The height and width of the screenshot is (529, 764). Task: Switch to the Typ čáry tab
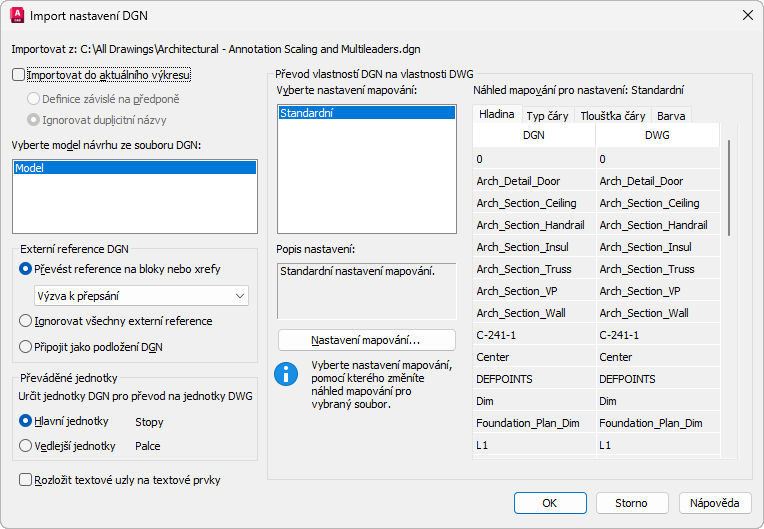tap(547, 116)
